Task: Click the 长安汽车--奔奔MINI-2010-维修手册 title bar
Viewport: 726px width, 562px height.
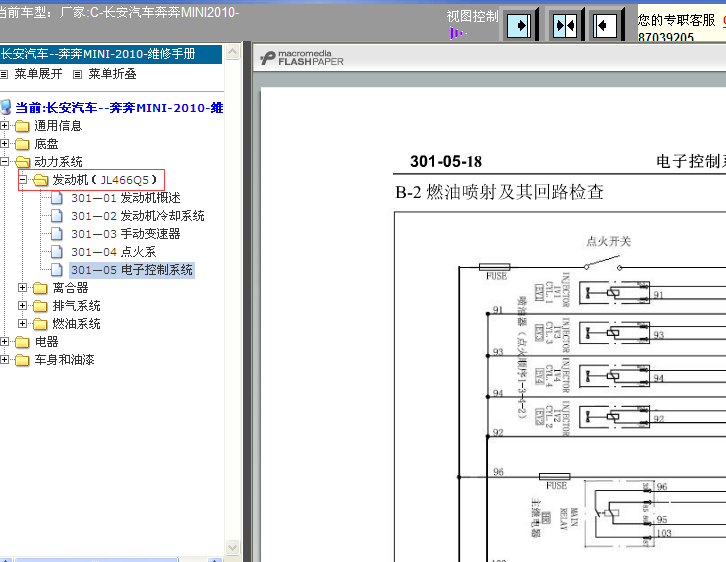Action: (x=111, y=54)
